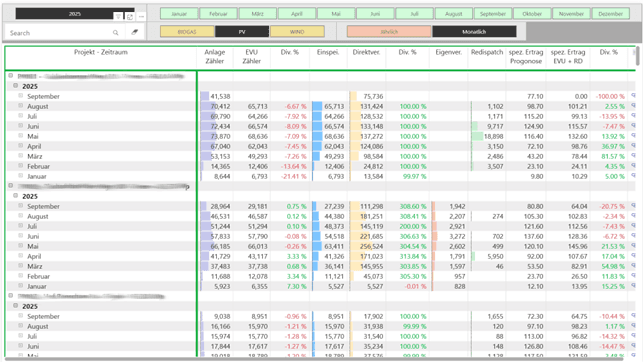
Task: Switch to the Monatlich view
Action: click(x=474, y=32)
